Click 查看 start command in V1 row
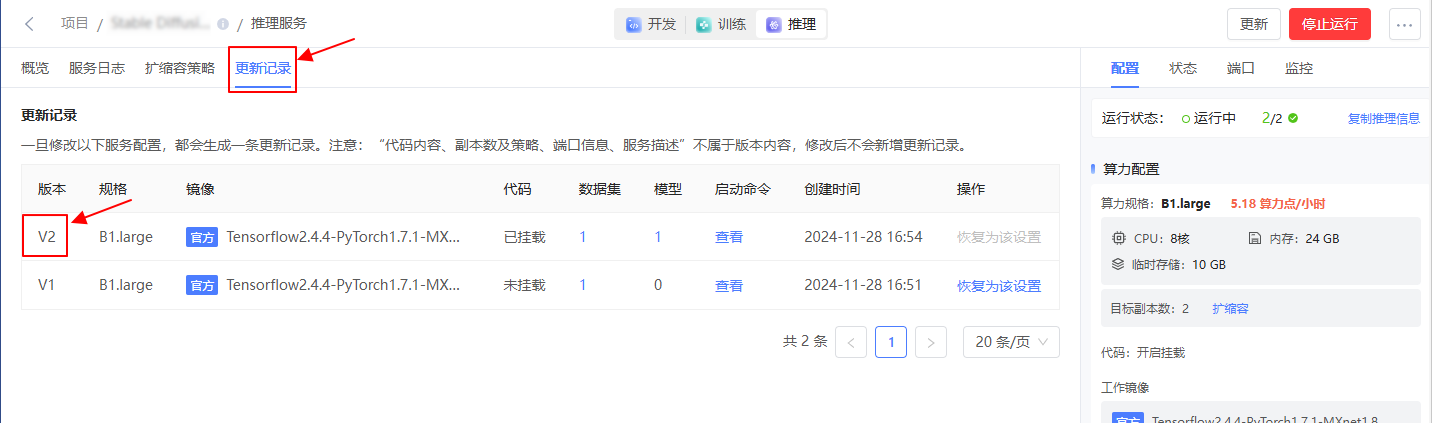This screenshot has height=423, width=1432. click(x=729, y=285)
